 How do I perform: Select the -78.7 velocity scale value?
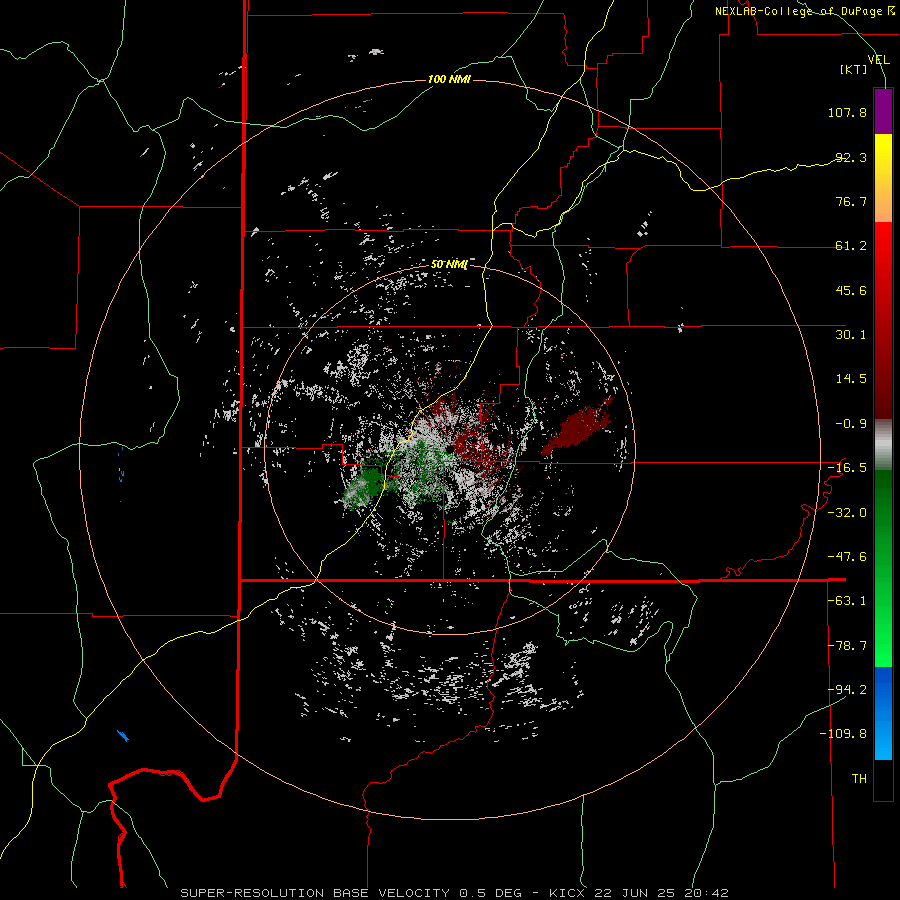(x=847, y=646)
